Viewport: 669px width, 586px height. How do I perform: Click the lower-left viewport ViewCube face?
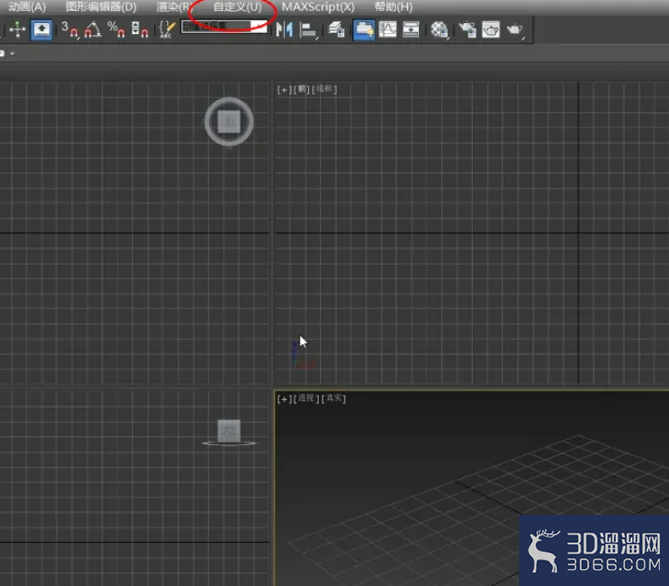229,431
